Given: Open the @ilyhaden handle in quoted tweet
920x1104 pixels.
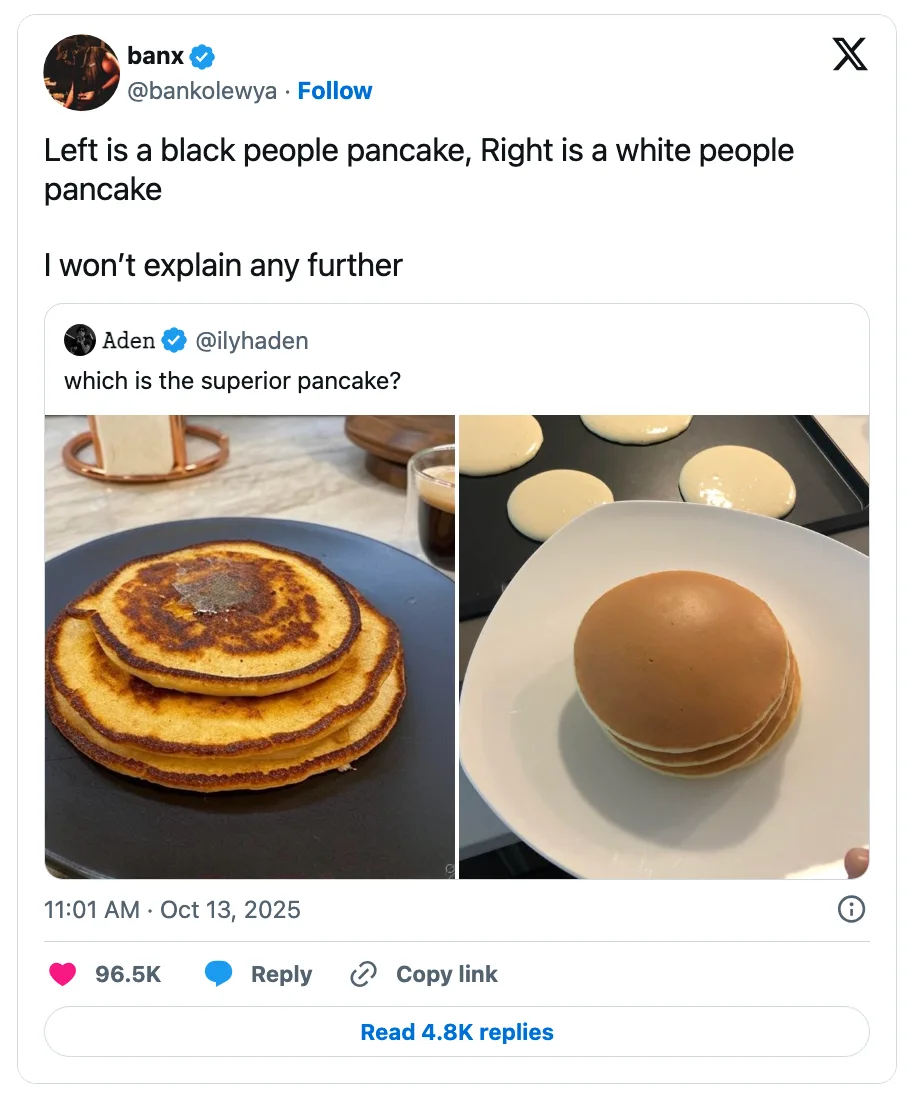Looking at the screenshot, I should point(252,341).
